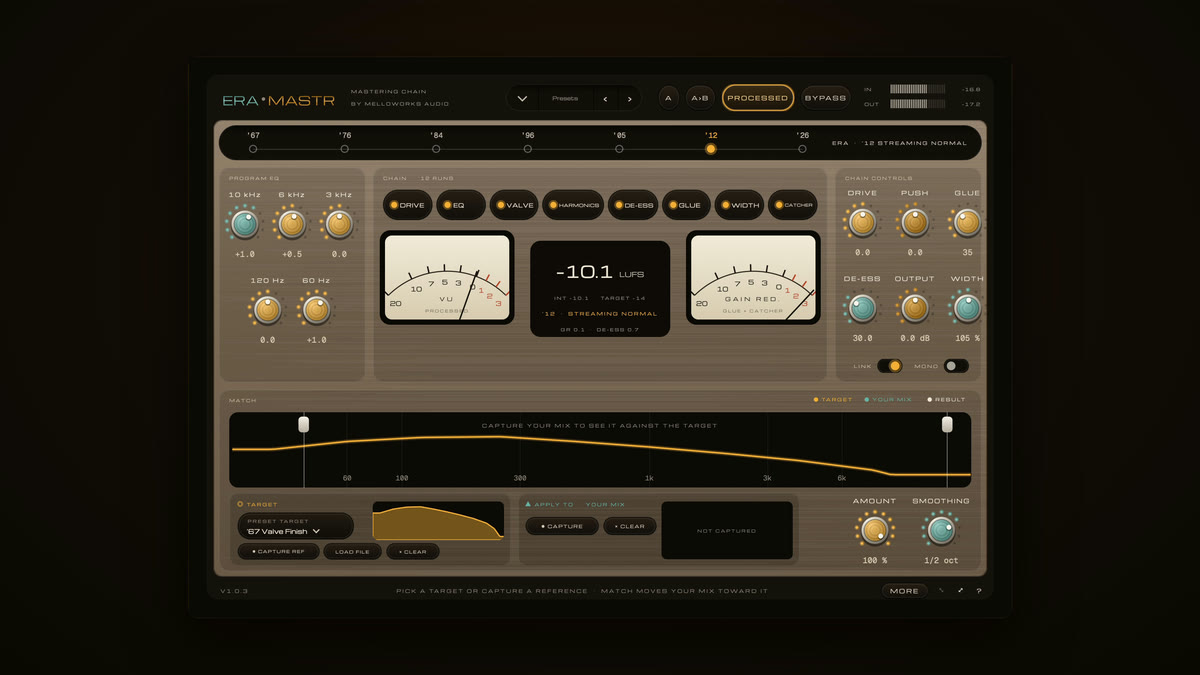Toggle the Harmonics module in the chain
The height and width of the screenshot is (675, 1200).
pos(574,205)
